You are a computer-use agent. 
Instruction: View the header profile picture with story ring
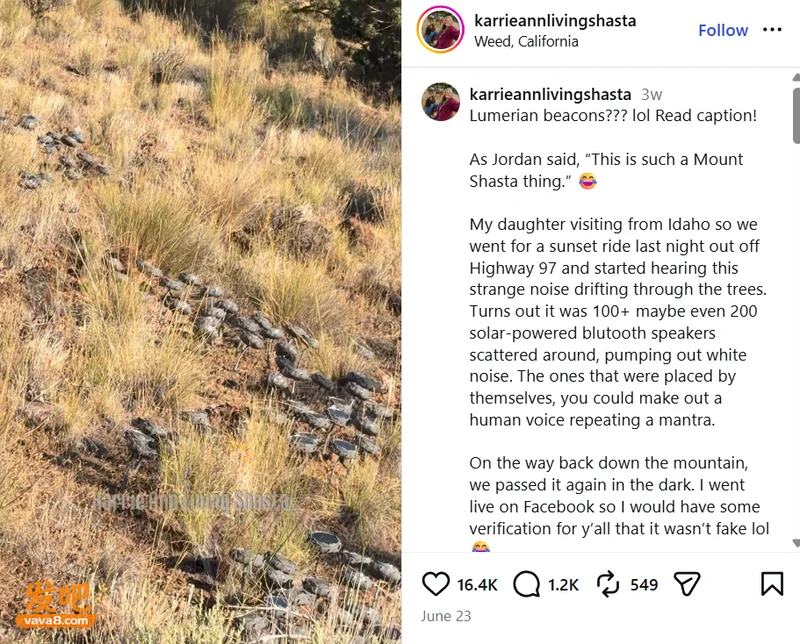tap(441, 30)
